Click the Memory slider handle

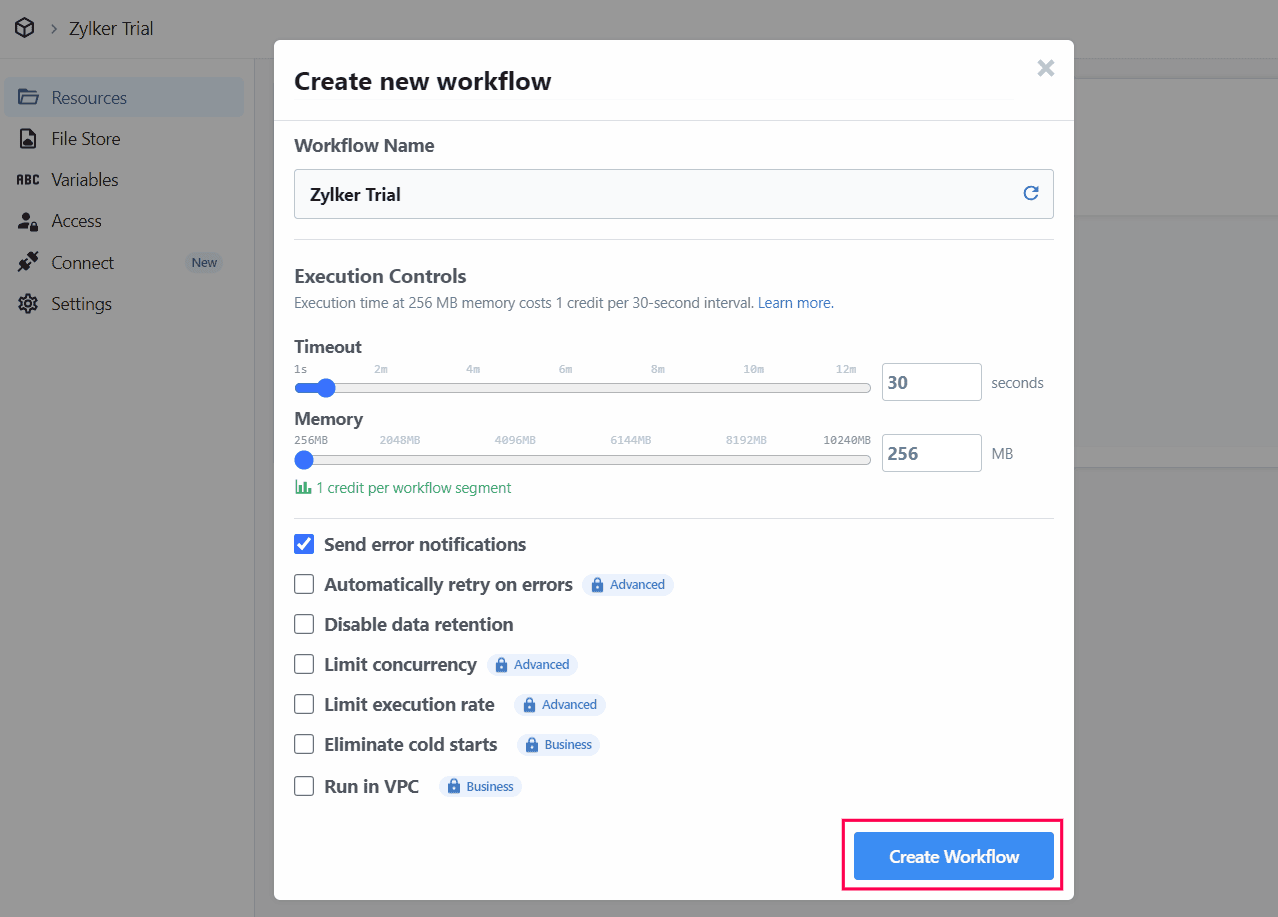[x=304, y=460]
